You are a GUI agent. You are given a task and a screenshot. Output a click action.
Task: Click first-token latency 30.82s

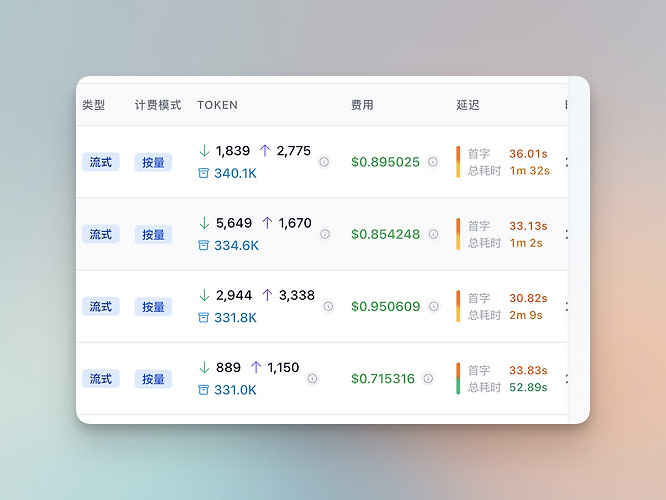528,298
